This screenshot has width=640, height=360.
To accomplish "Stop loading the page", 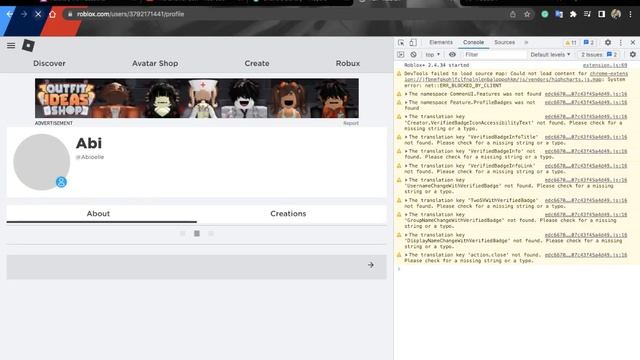I will click(38, 14).
